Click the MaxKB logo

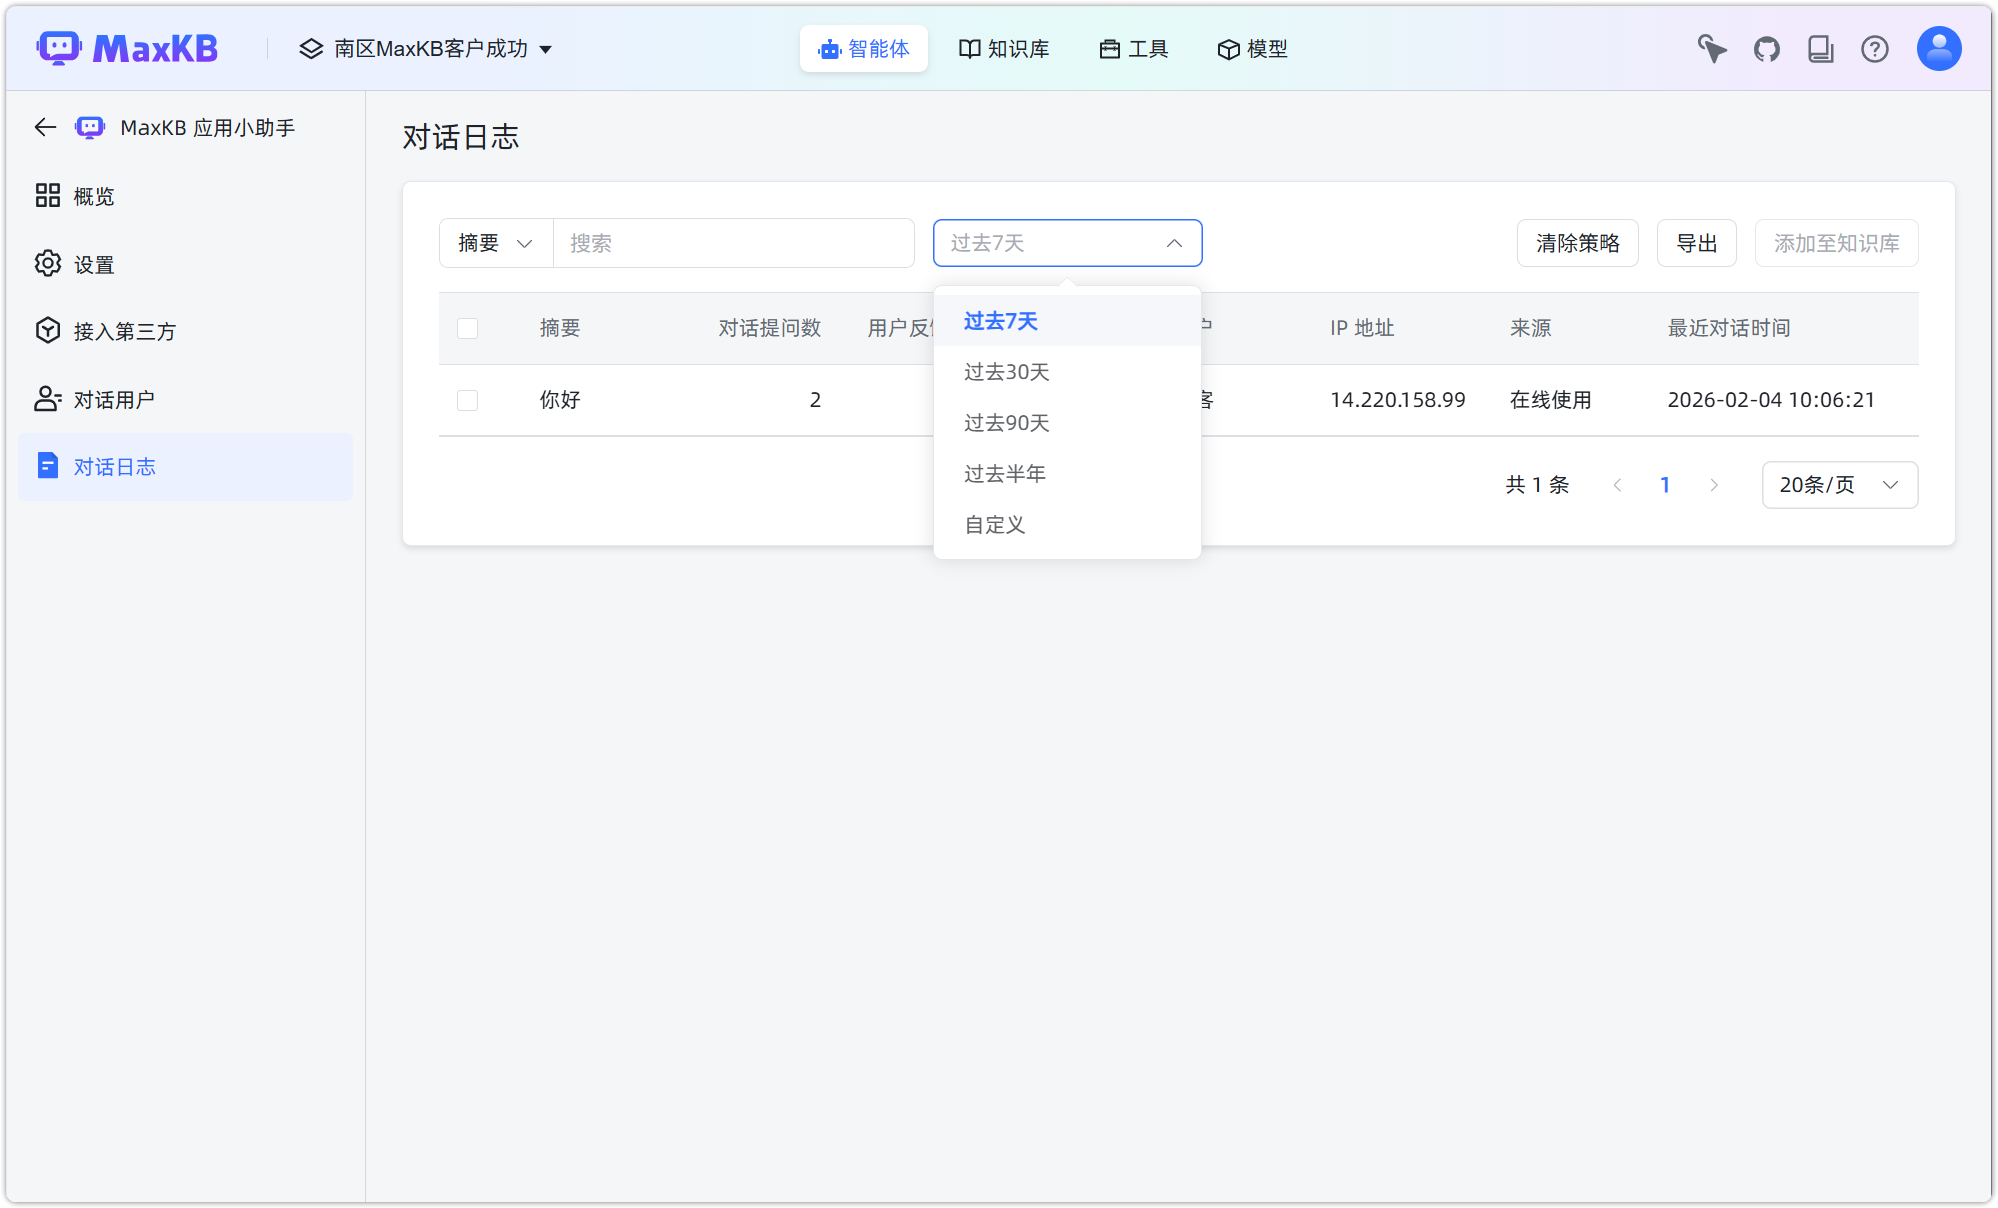click(x=128, y=47)
